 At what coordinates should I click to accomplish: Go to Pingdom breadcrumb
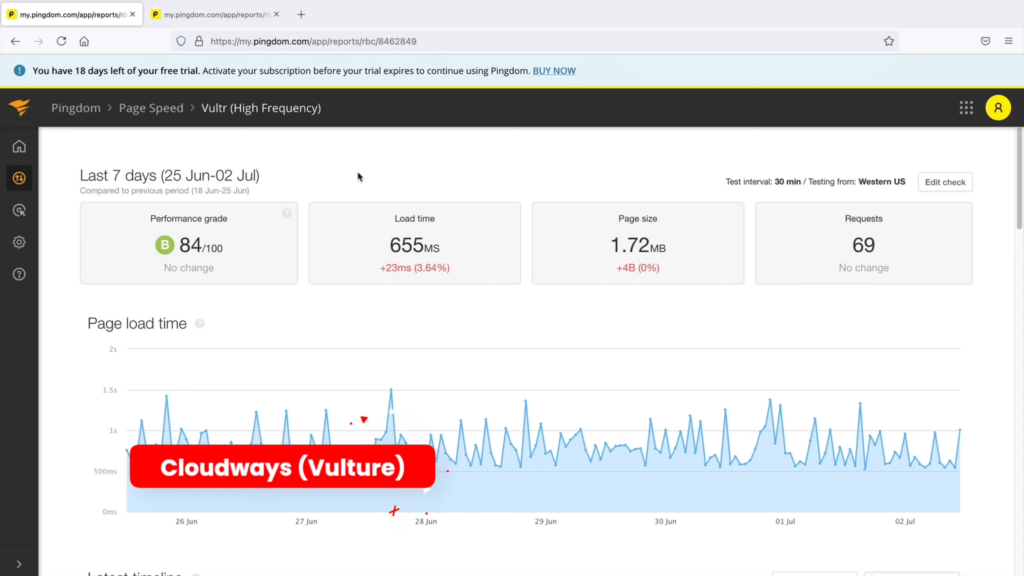(x=76, y=108)
